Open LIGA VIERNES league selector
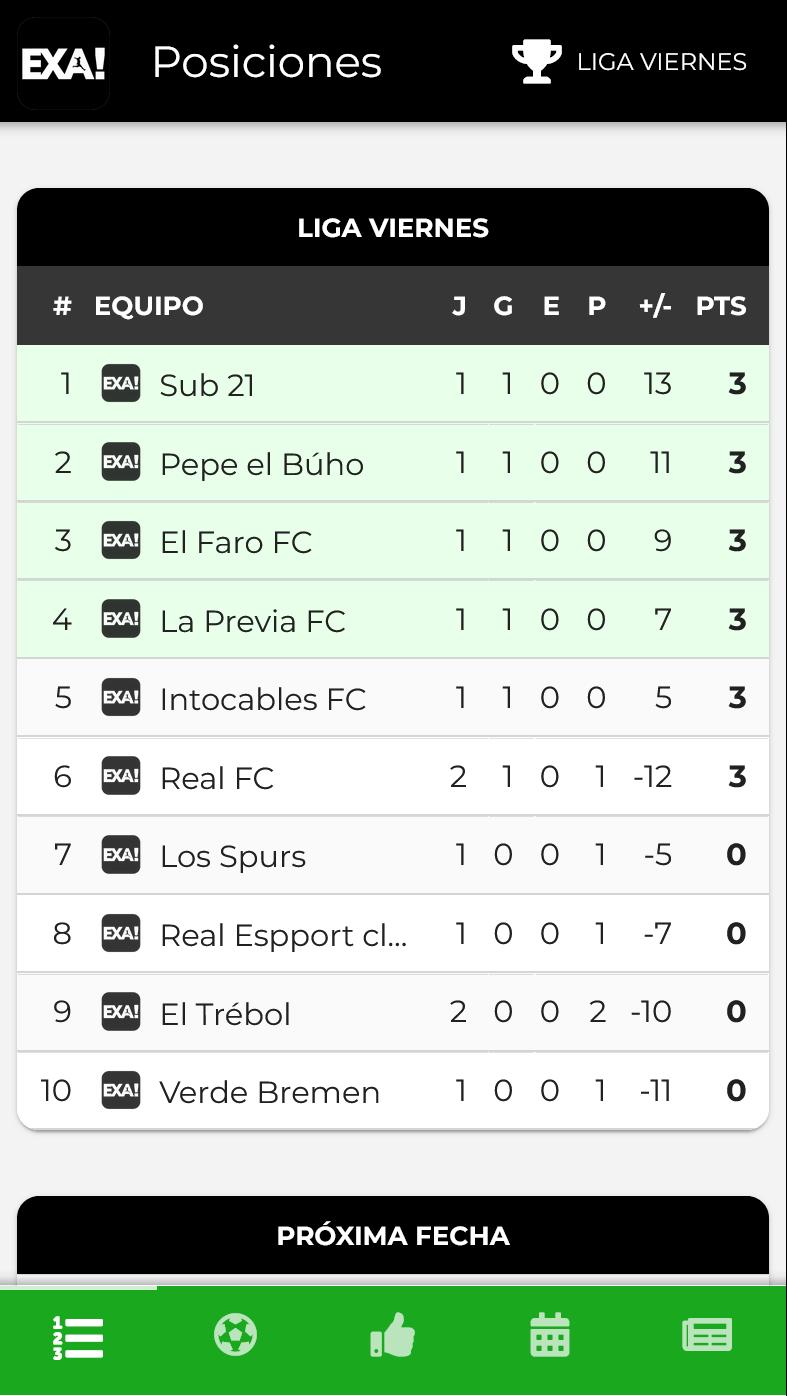The height and width of the screenshot is (1396, 787). pos(630,61)
